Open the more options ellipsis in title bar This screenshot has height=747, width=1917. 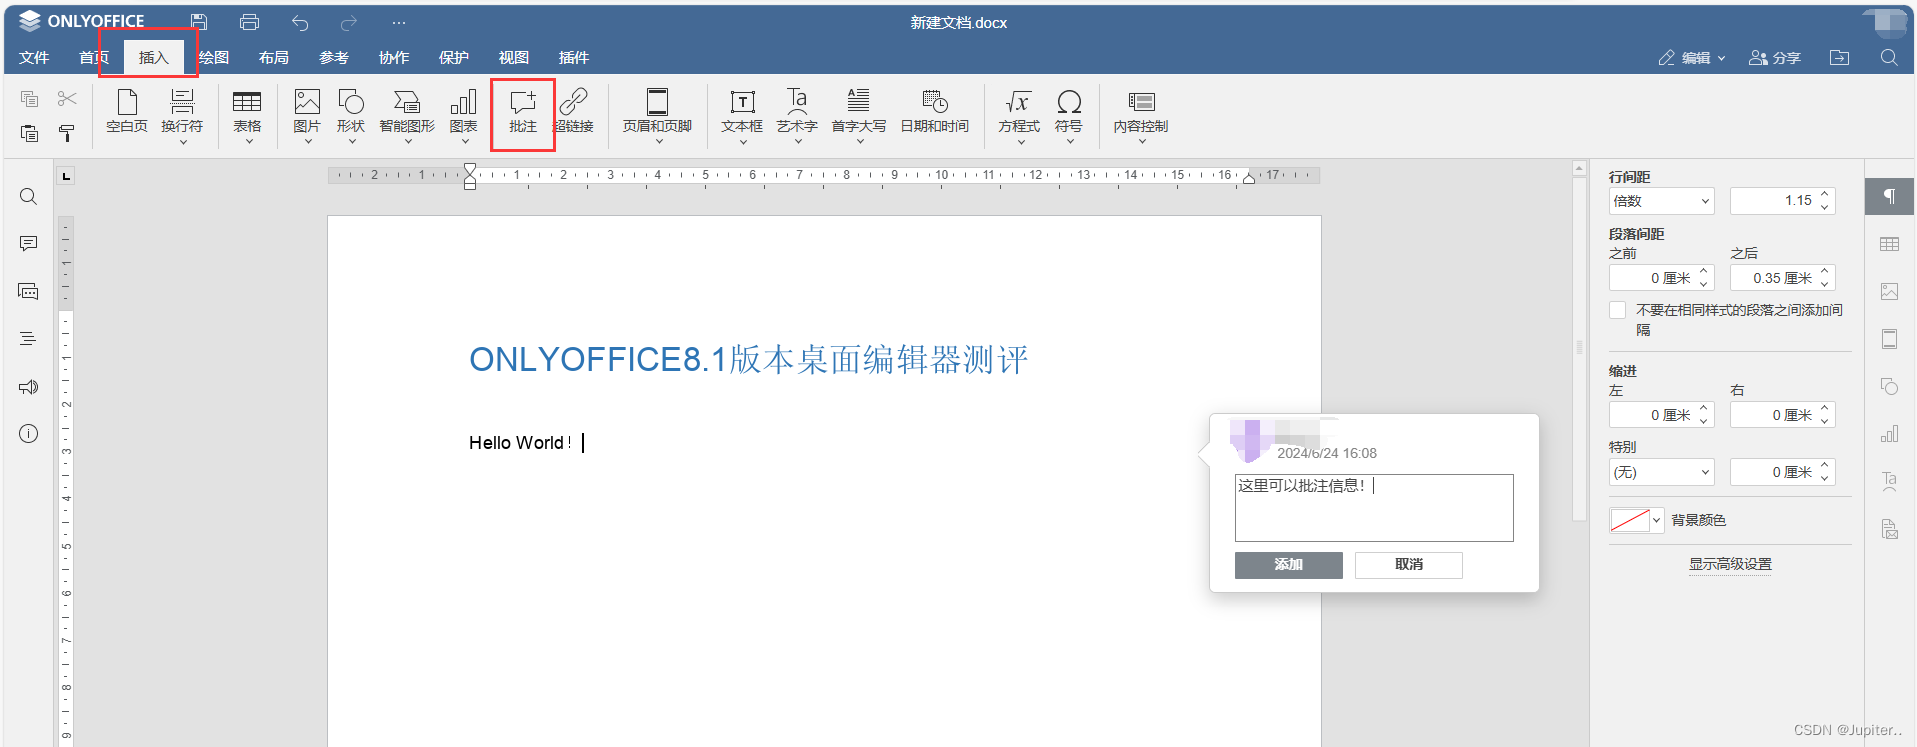pyautogui.click(x=399, y=22)
